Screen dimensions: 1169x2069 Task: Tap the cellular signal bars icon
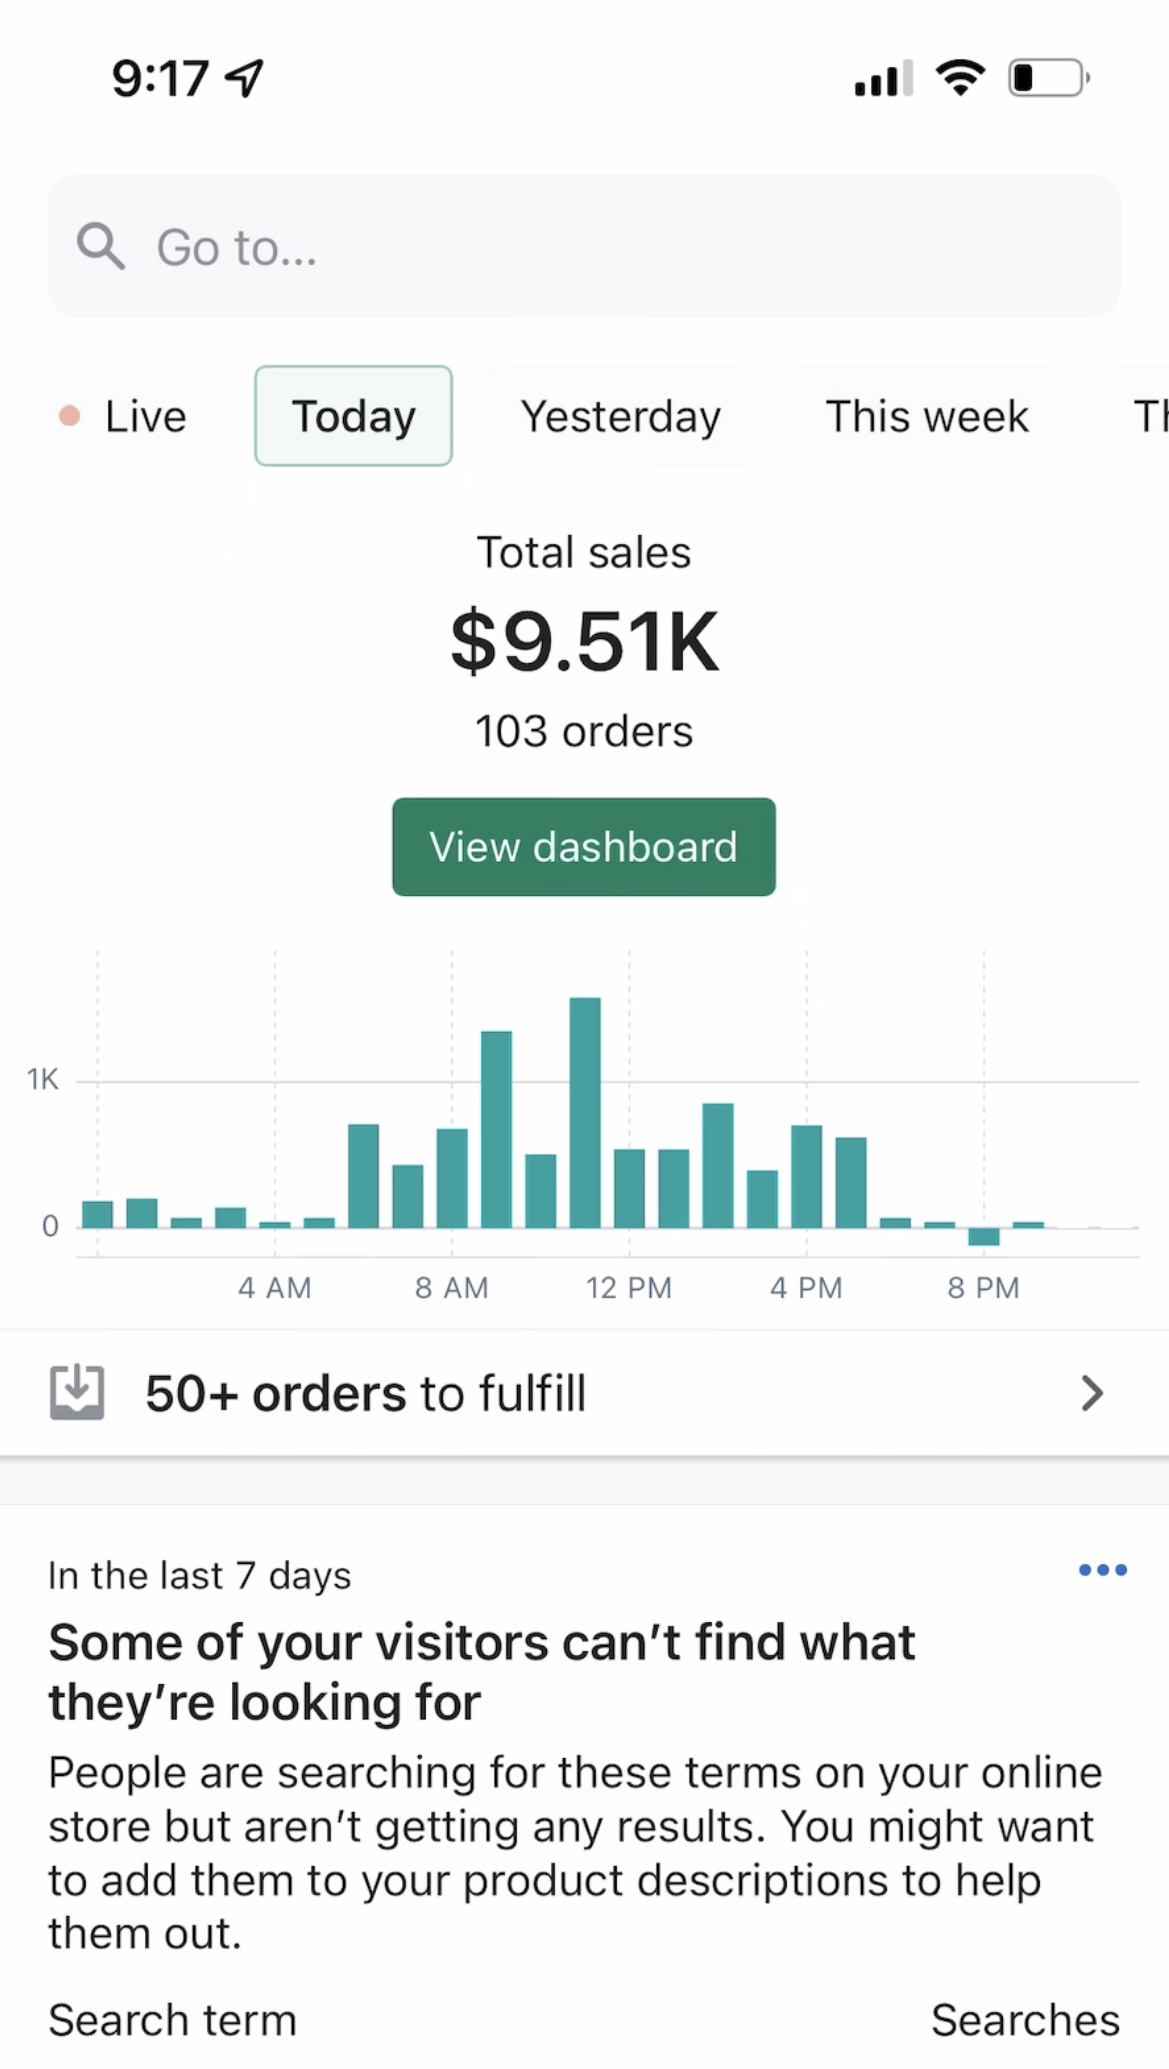(x=883, y=78)
